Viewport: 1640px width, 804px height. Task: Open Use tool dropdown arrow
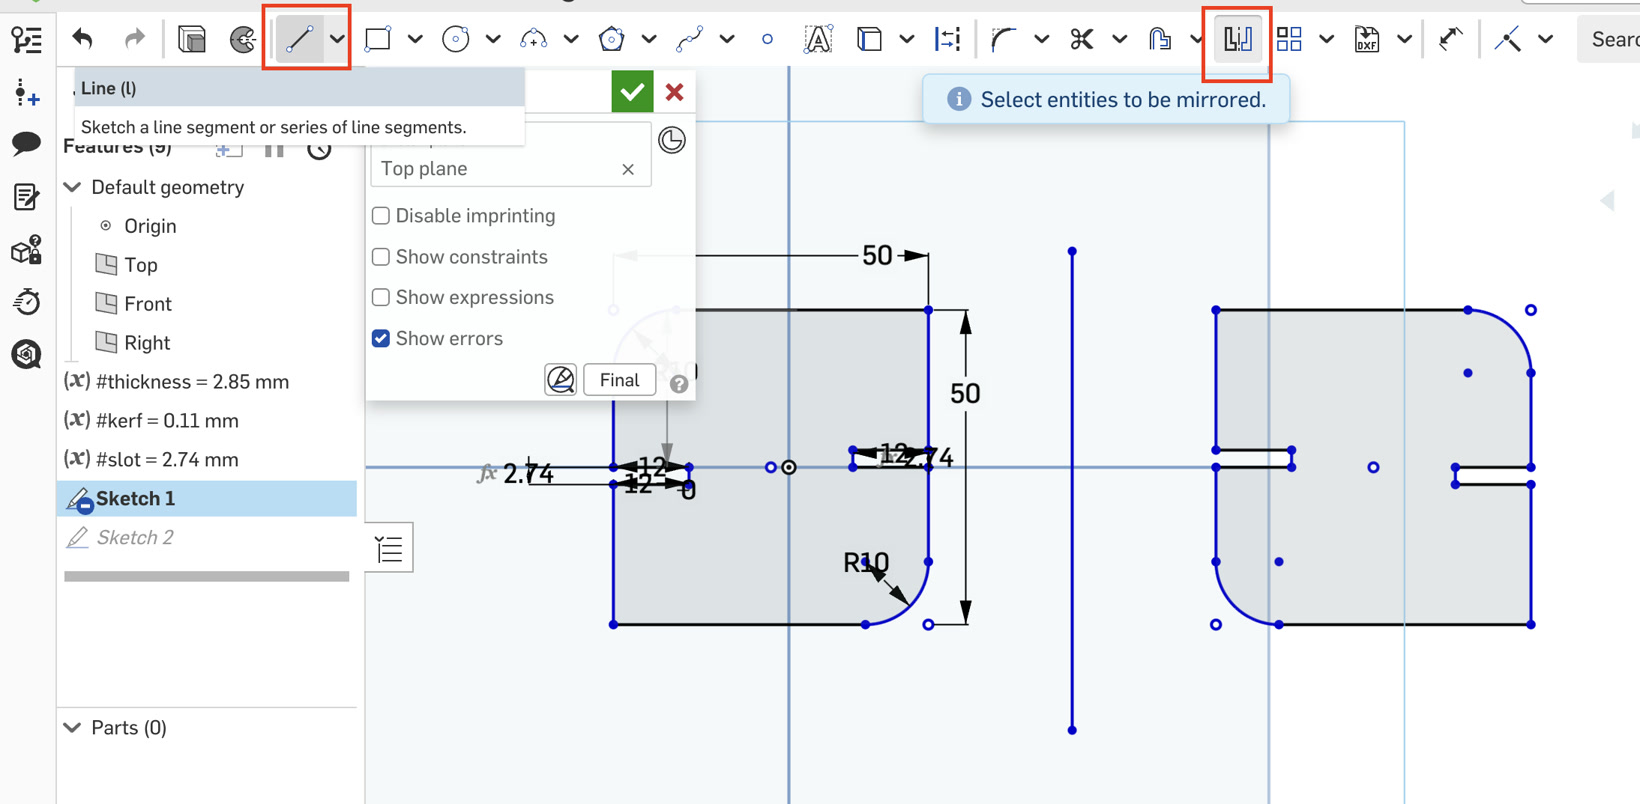click(907, 40)
